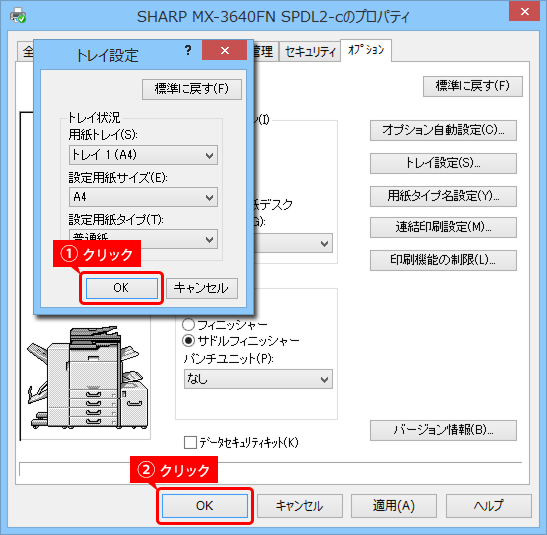Select the フィニッシャー radio button

click(x=188, y=325)
